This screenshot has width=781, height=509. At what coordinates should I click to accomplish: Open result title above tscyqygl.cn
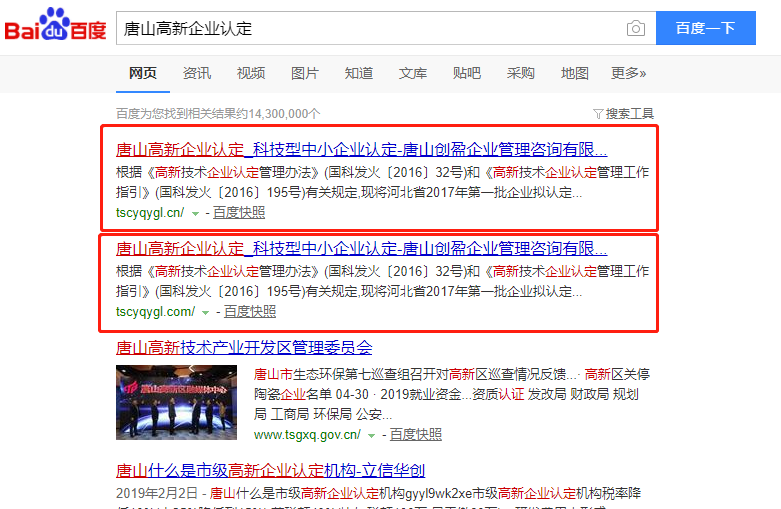[x=361, y=149]
